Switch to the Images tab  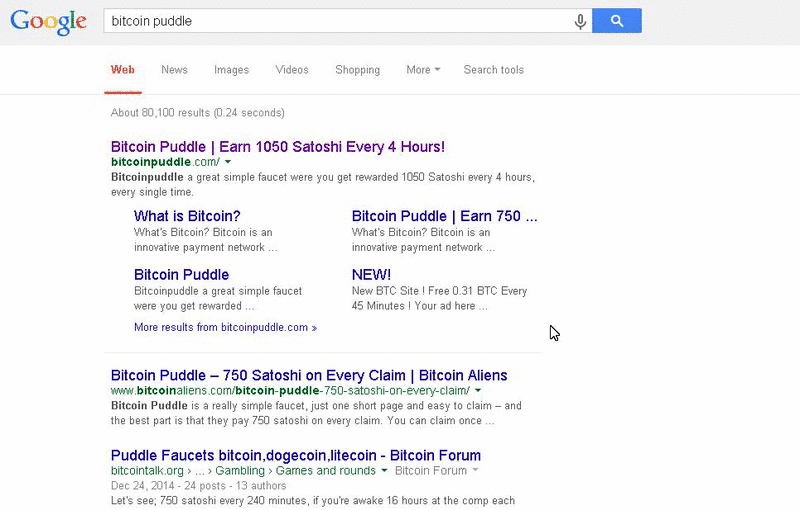[x=232, y=70]
